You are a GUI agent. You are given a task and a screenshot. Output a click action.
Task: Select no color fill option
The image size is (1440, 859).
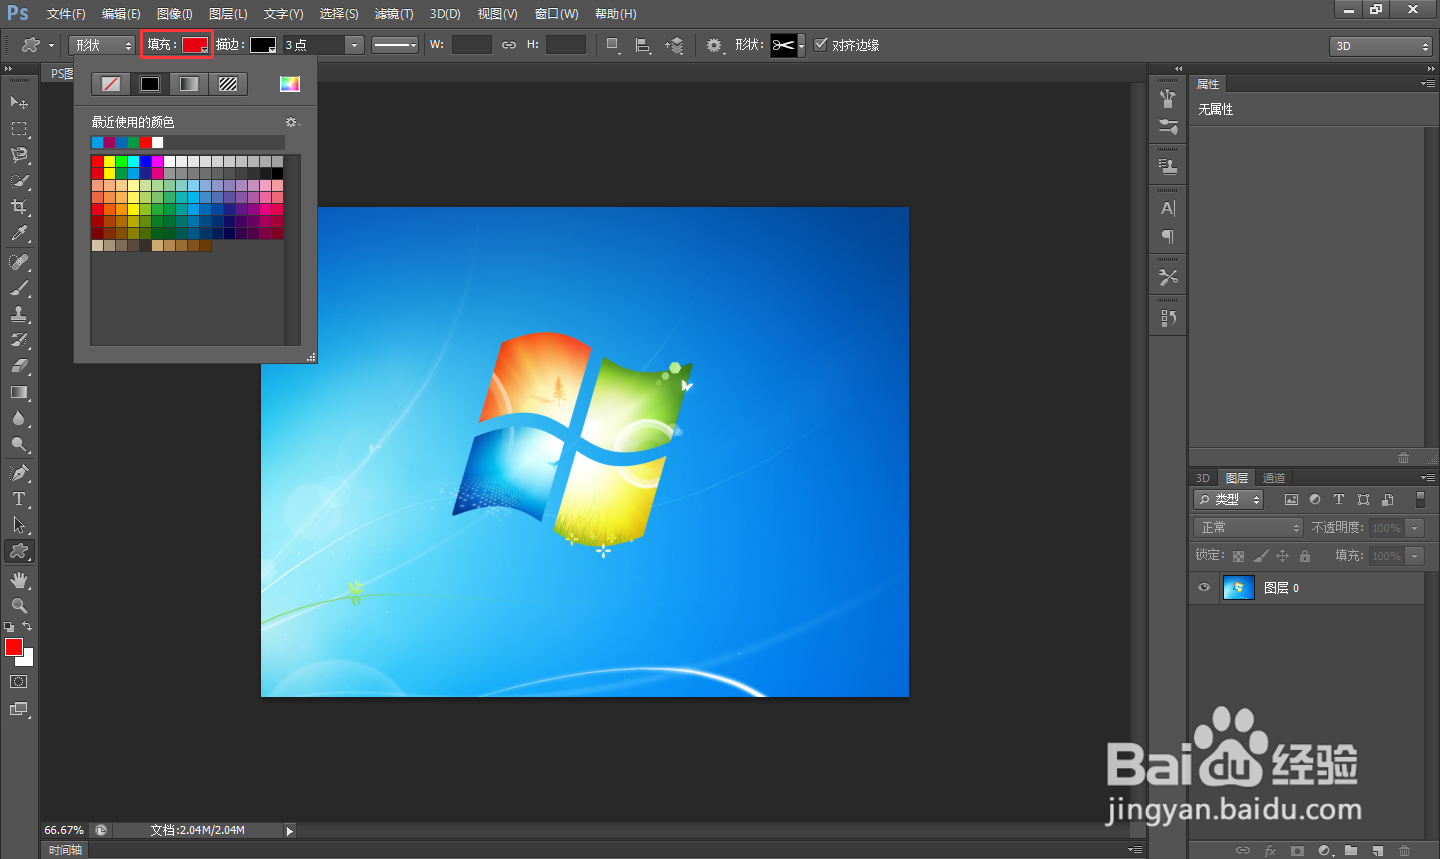point(111,84)
